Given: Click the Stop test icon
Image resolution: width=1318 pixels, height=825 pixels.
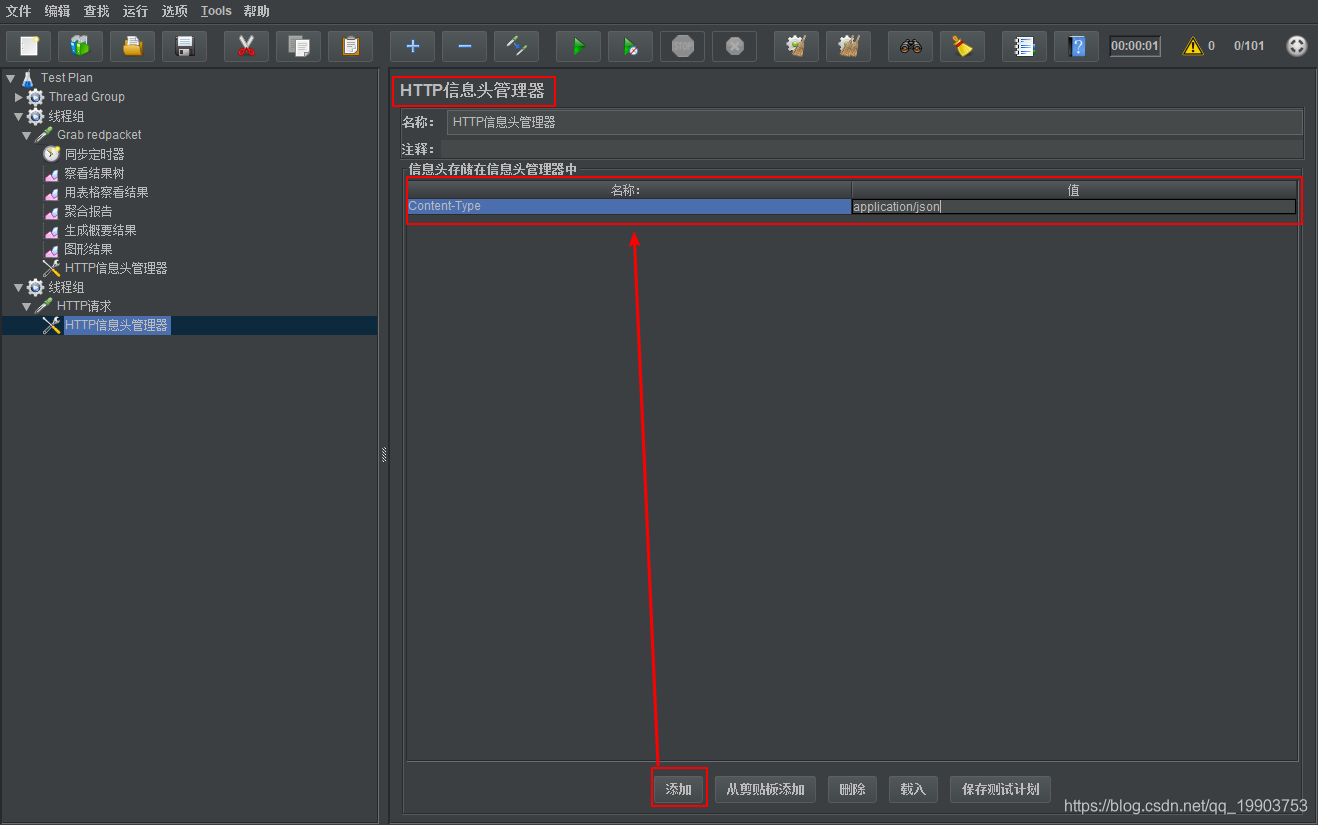Looking at the screenshot, I should pyautogui.click(x=682, y=46).
